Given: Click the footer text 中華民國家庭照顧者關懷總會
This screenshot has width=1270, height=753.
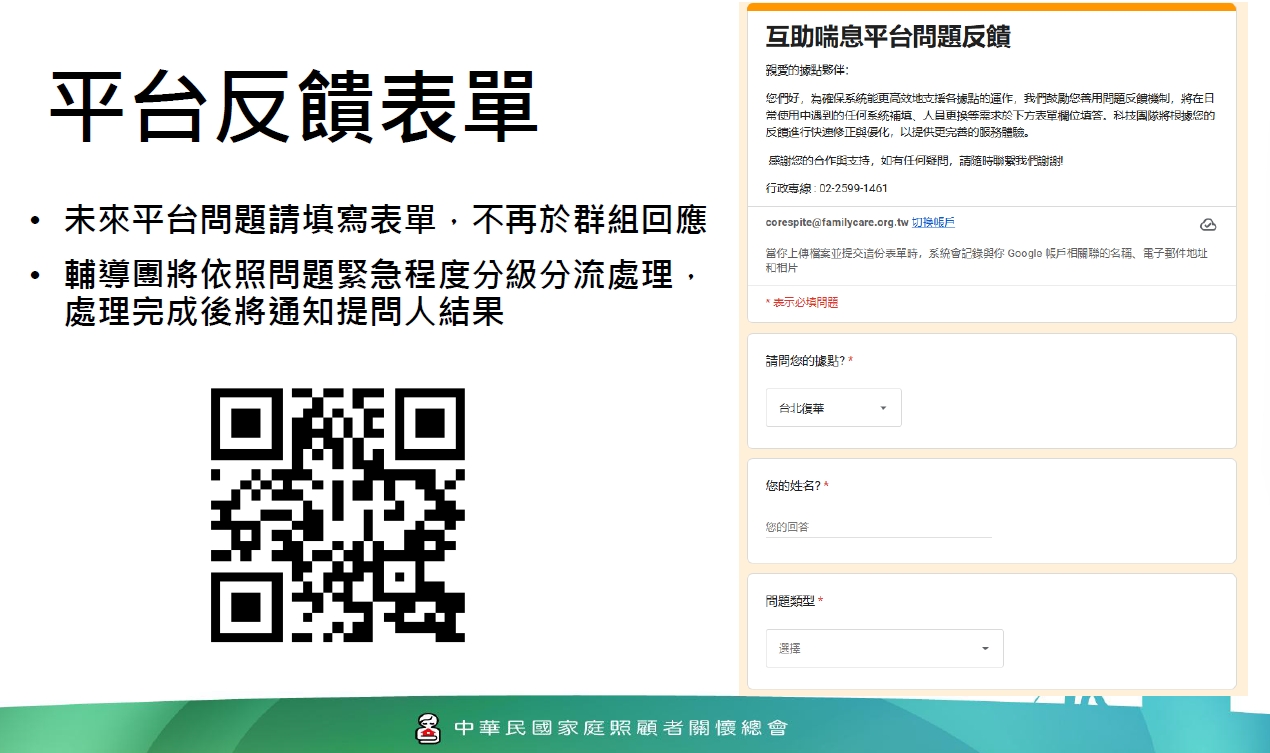Looking at the screenshot, I should point(619,728).
